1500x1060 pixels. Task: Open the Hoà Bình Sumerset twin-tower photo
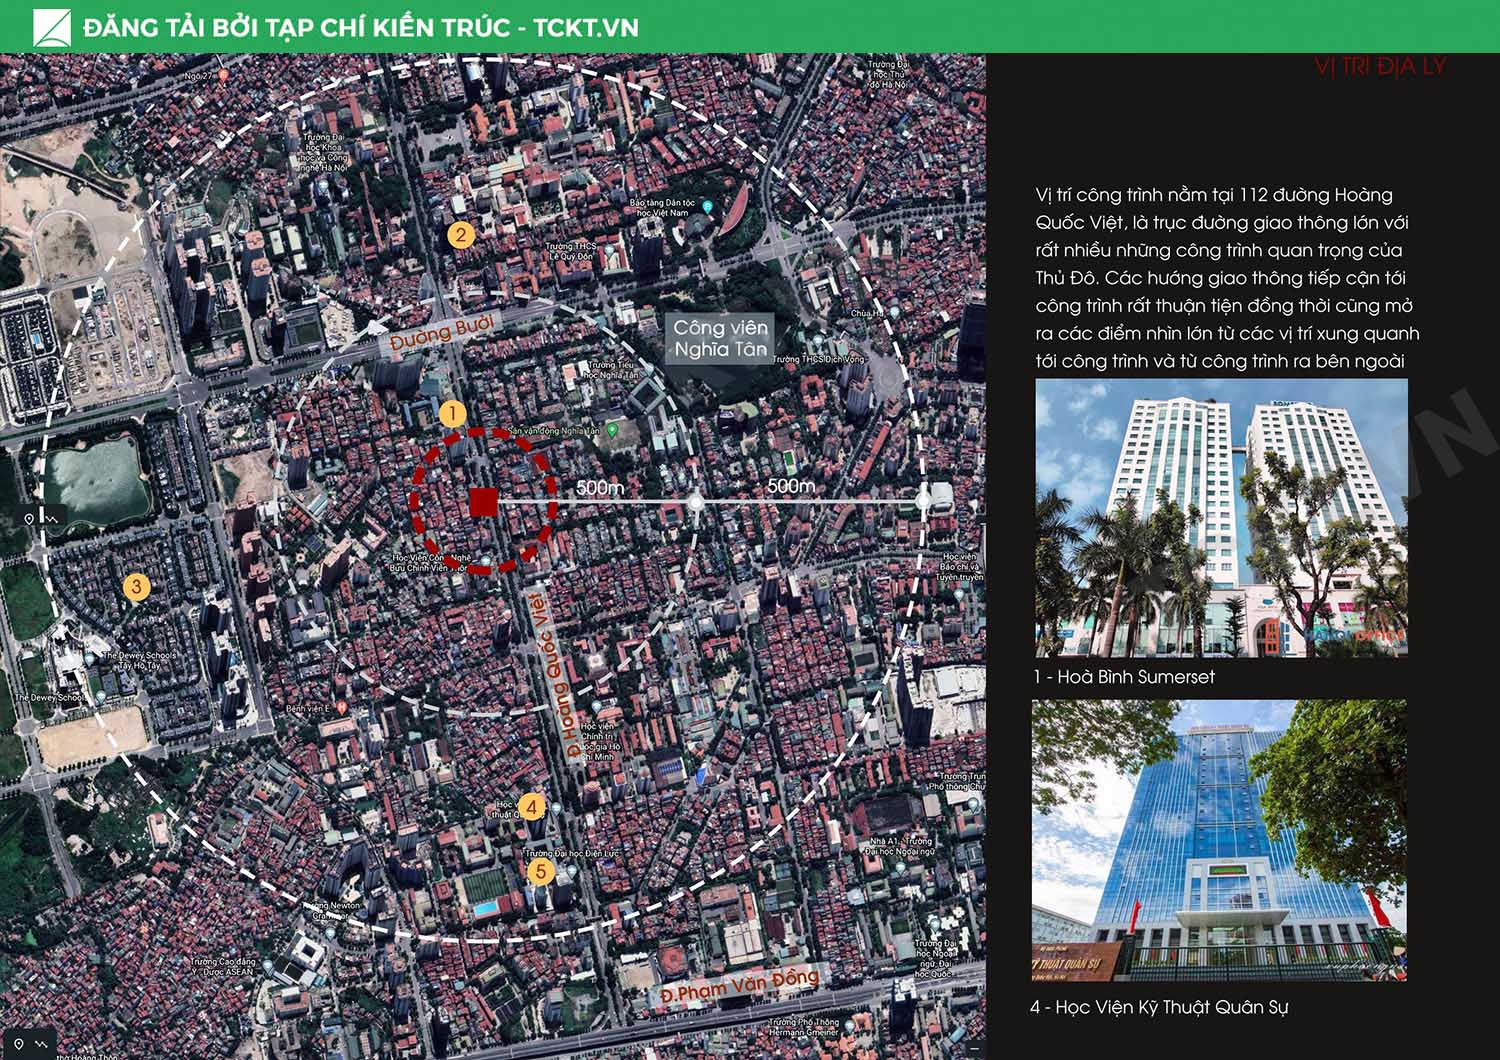tap(1221, 518)
